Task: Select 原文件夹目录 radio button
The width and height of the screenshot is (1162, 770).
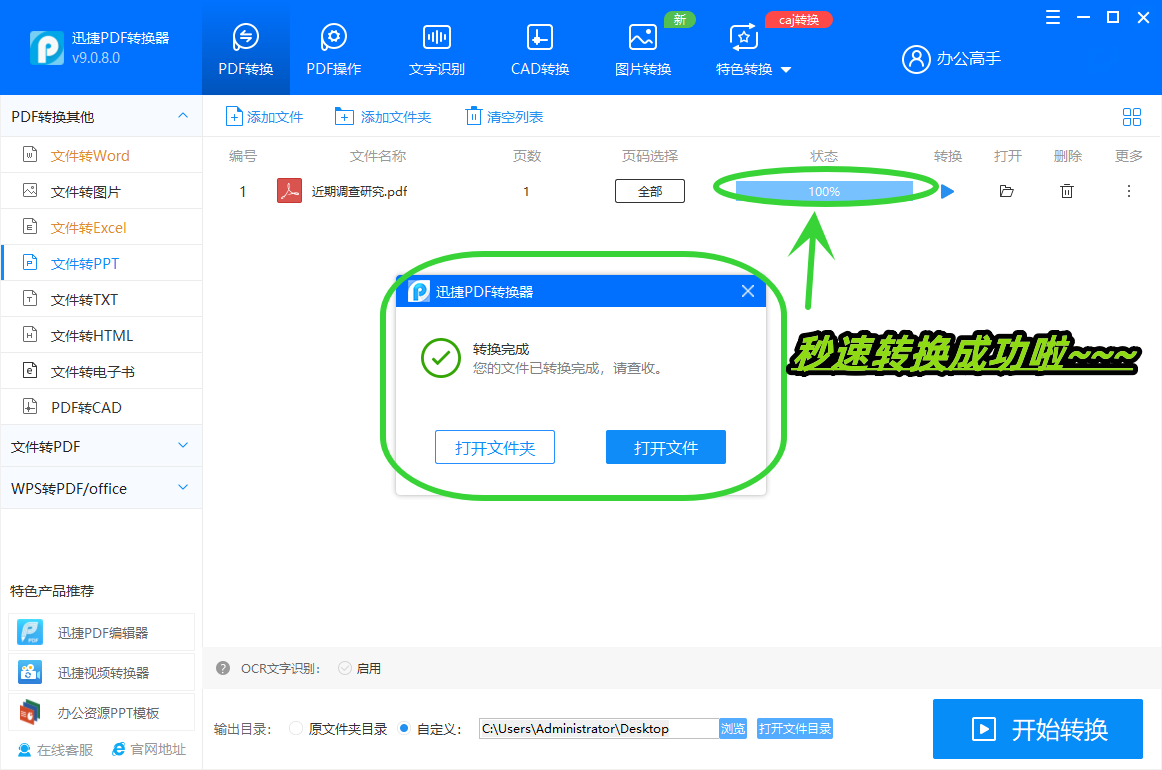Action: [296, 728]
